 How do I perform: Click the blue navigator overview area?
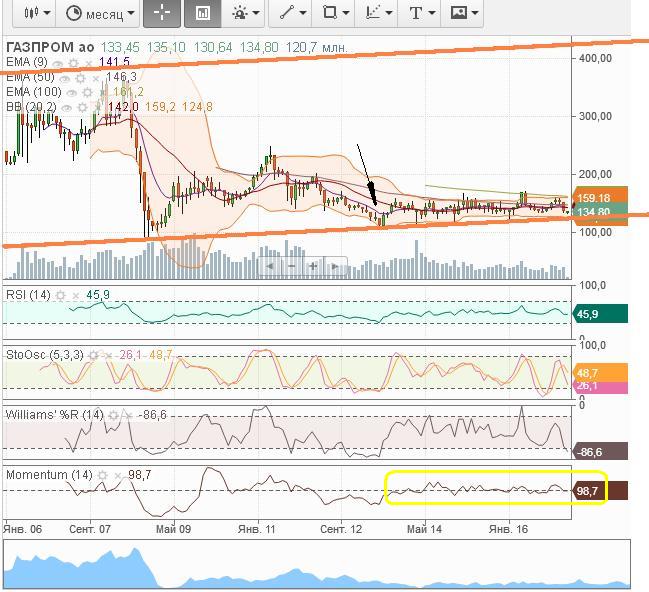point(317,564)
